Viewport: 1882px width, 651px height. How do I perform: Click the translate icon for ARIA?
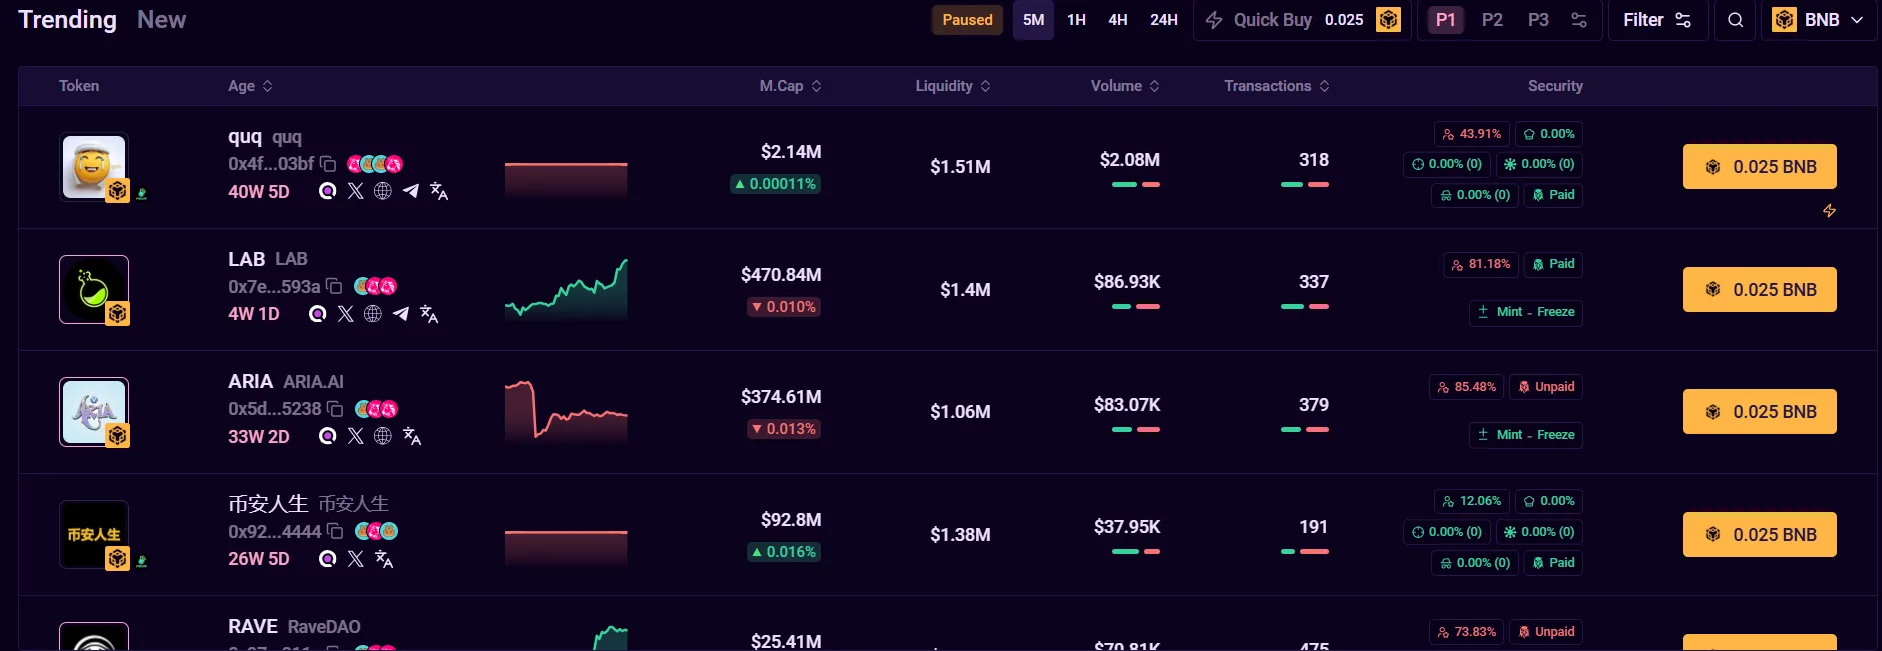[x=412, y=437]
